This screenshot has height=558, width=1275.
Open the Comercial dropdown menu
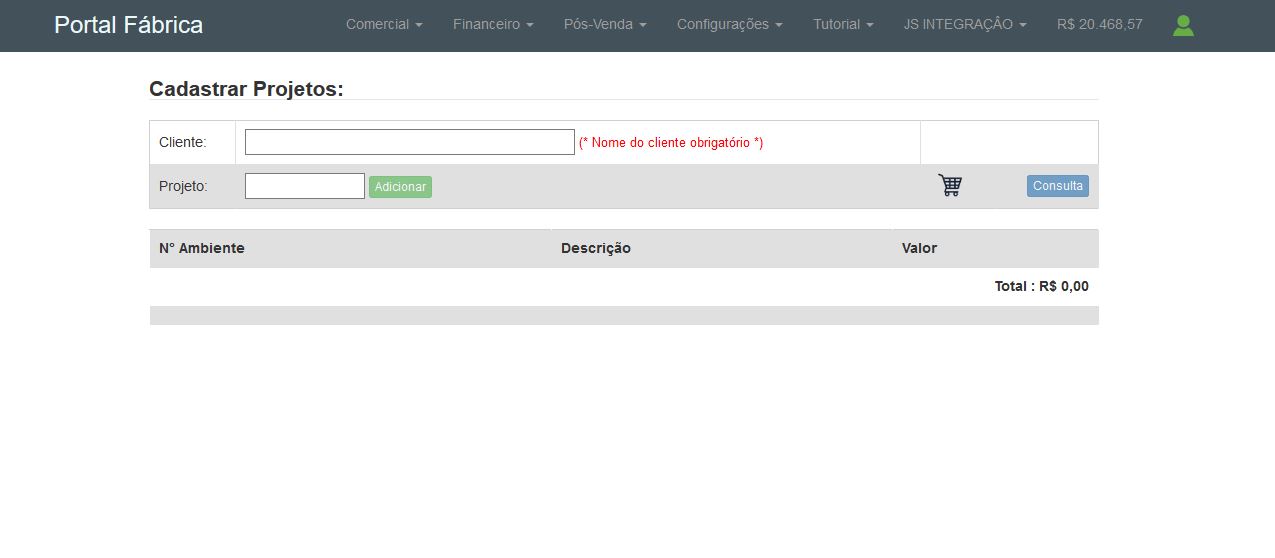[384, 24]
